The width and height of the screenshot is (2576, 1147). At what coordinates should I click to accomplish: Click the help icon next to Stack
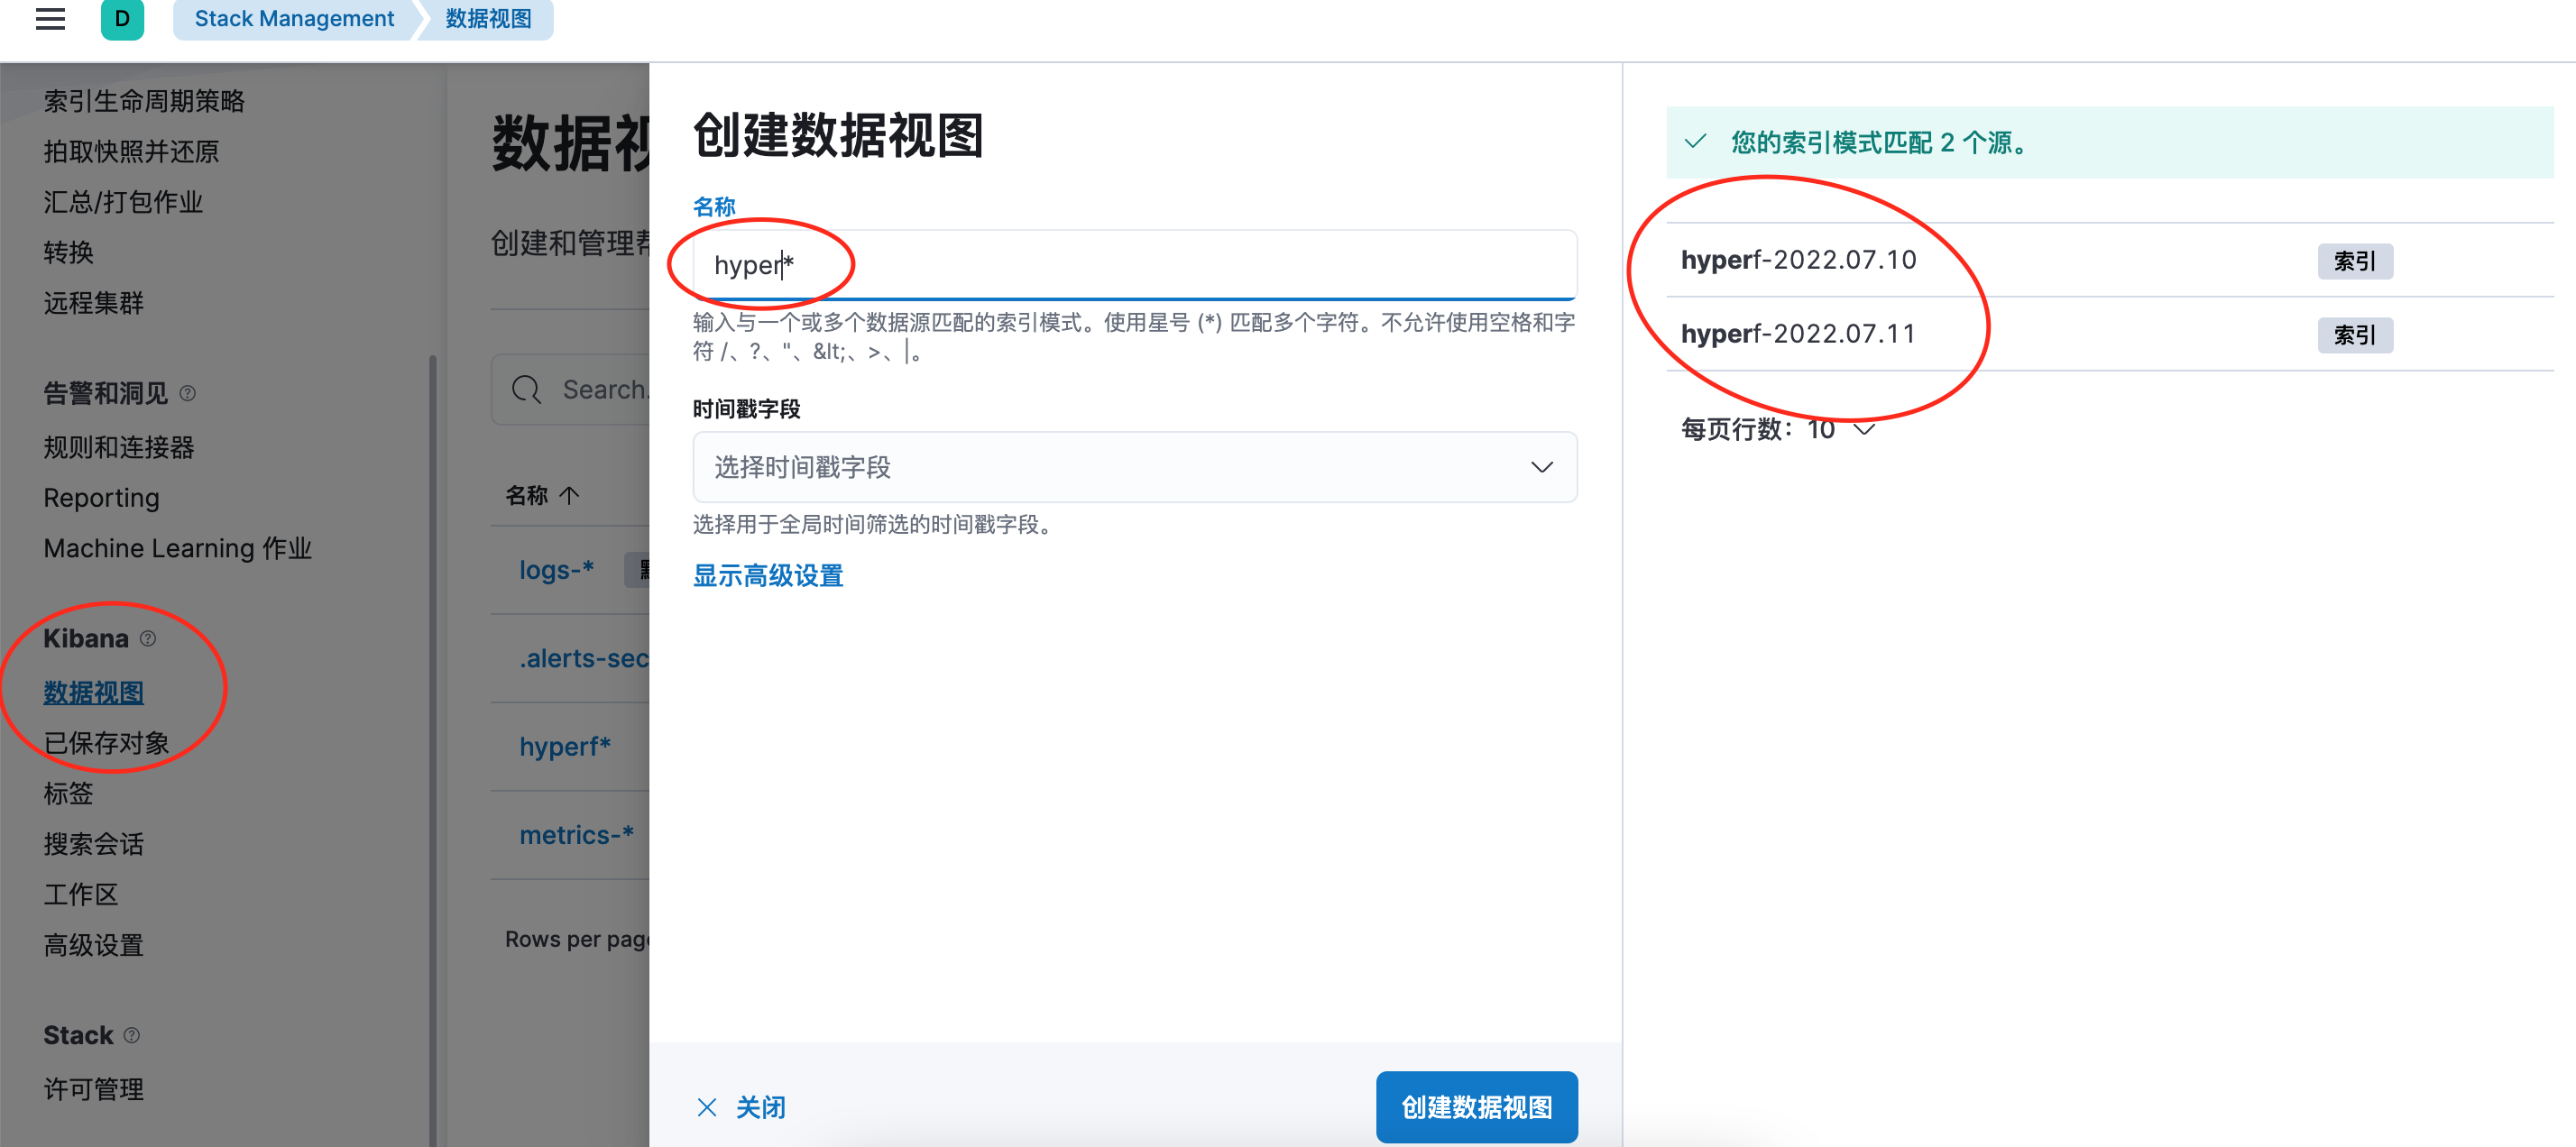click(133, 1036)
